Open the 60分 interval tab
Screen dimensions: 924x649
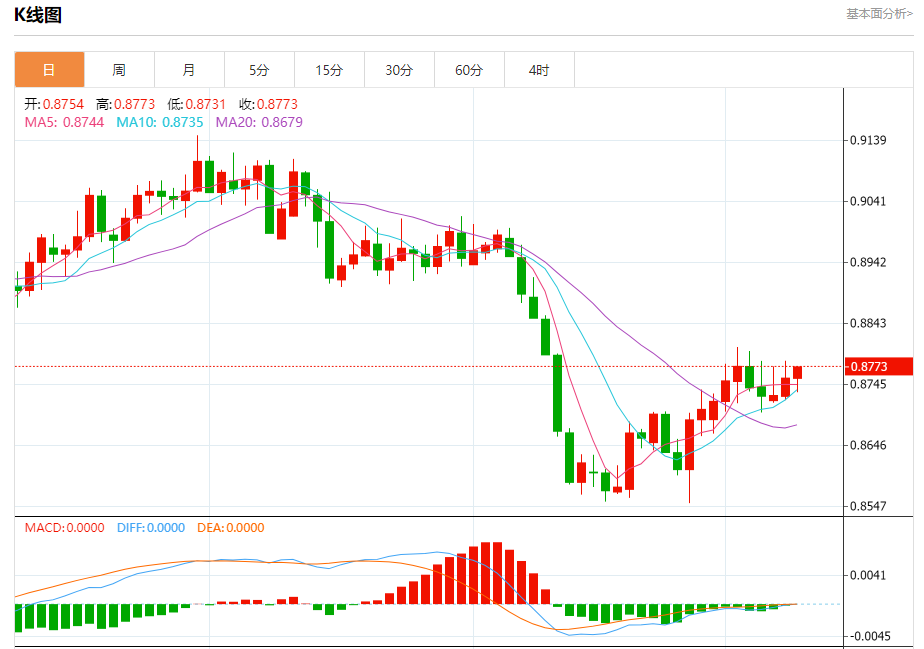(x=469, y=70)
